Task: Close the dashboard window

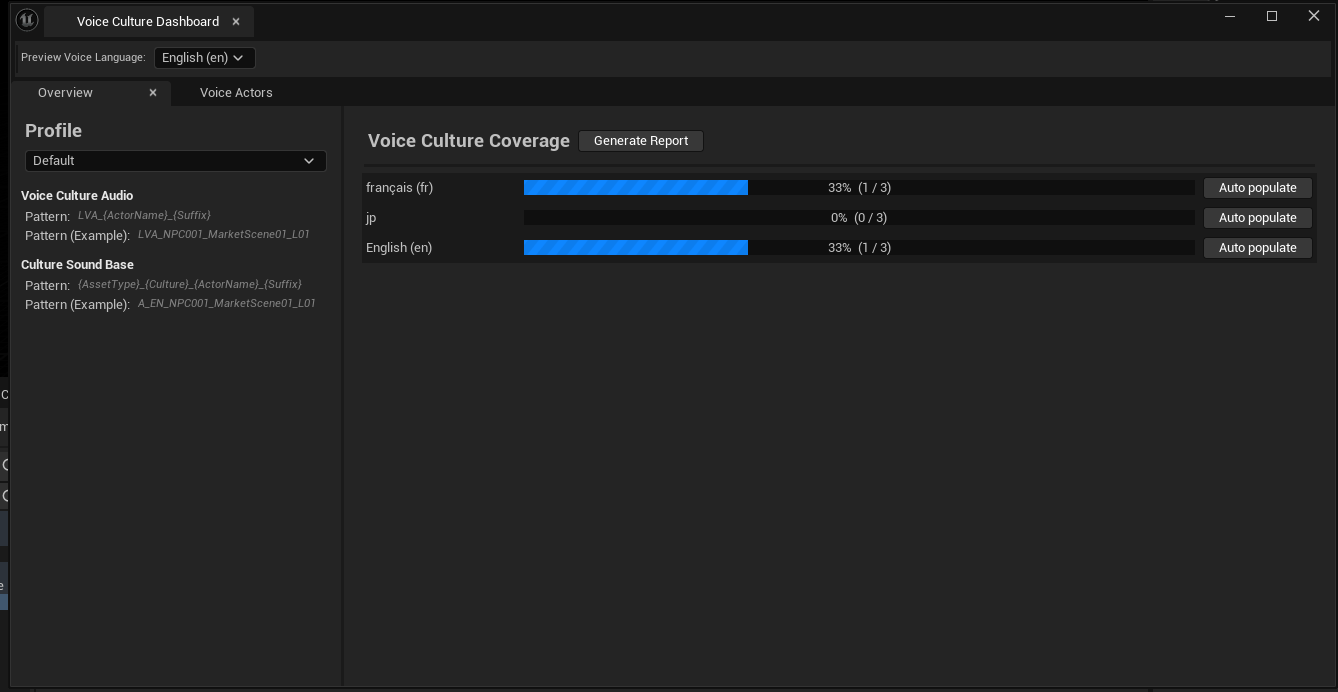Action: pos(1314,16)
